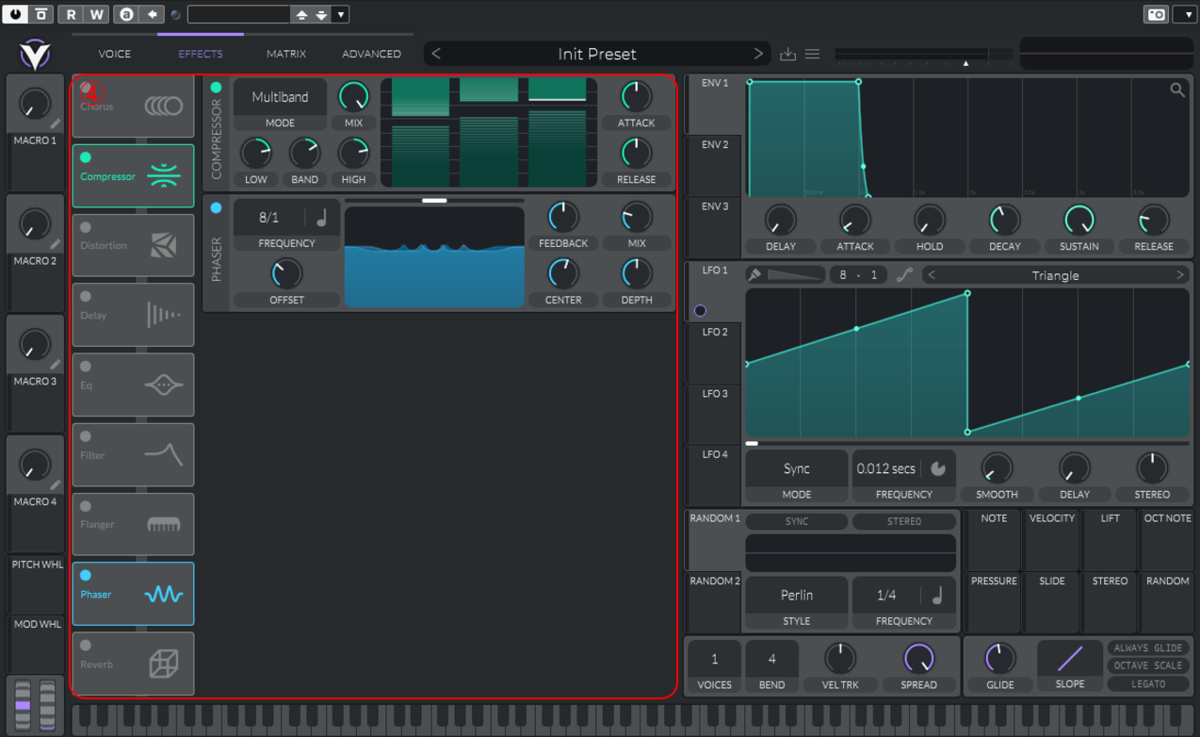Toggle ALWAYS GLIDE

coord(1148,648)
